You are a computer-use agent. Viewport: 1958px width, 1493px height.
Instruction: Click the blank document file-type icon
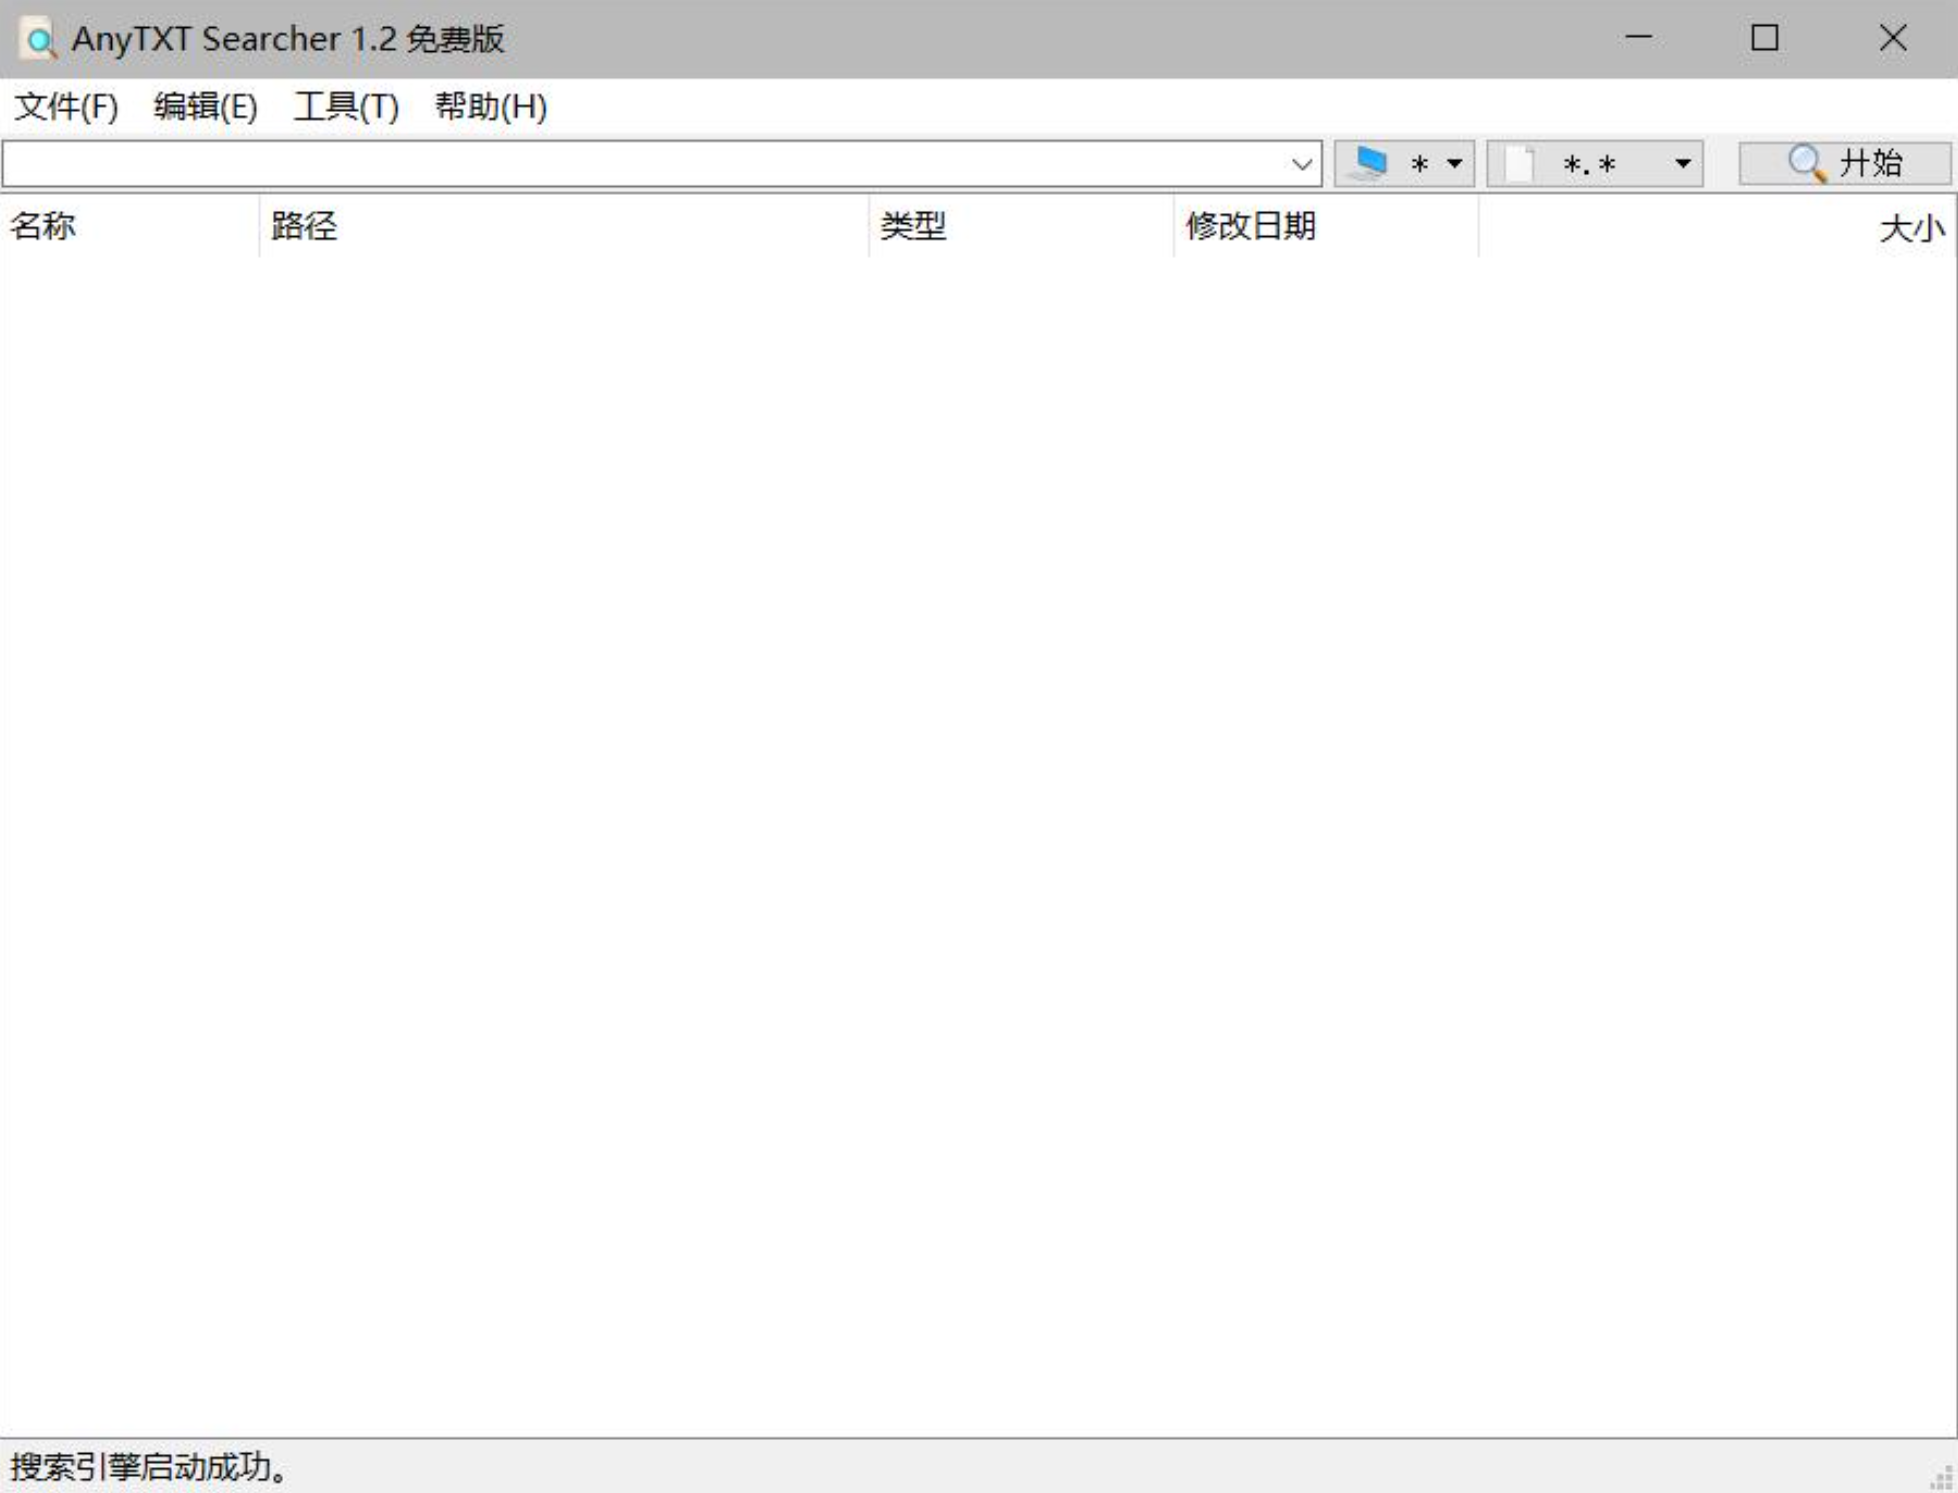coord(1520,164)
